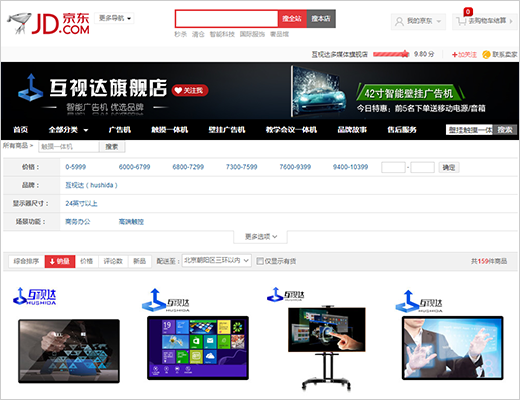Click the red plus 加关注 icon

coord(455,55)
